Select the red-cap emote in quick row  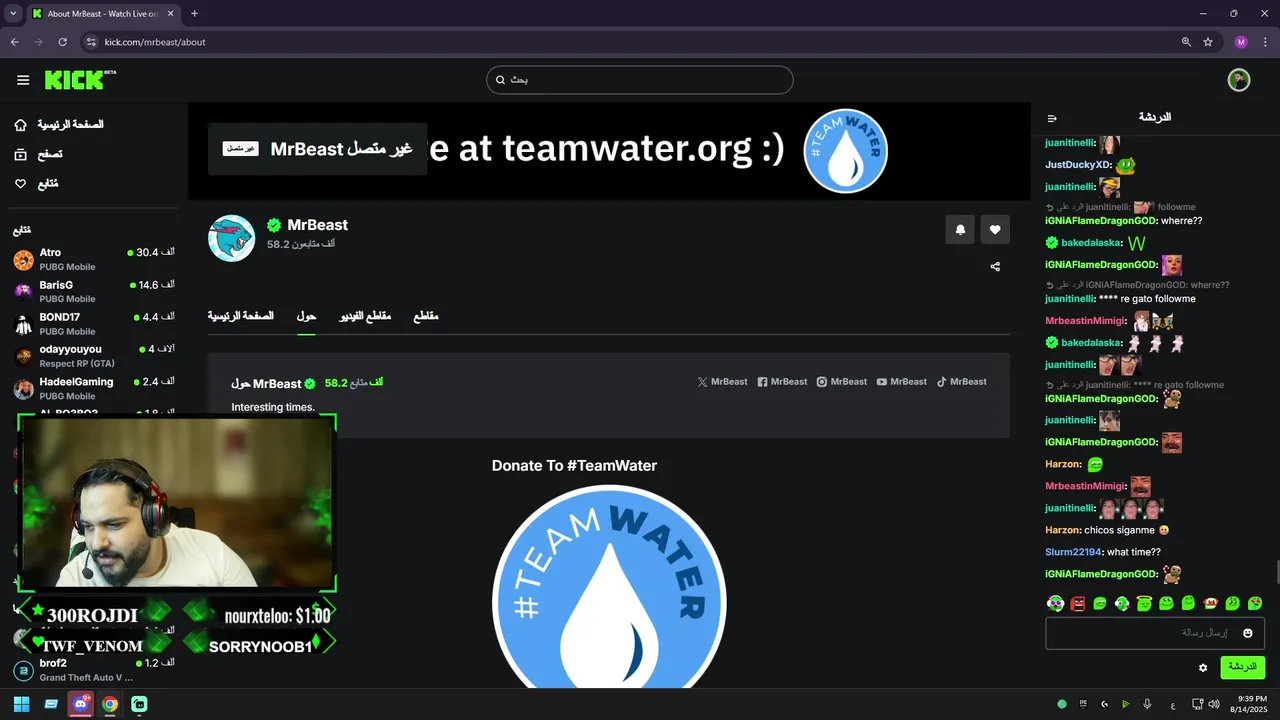(1211, 603)
